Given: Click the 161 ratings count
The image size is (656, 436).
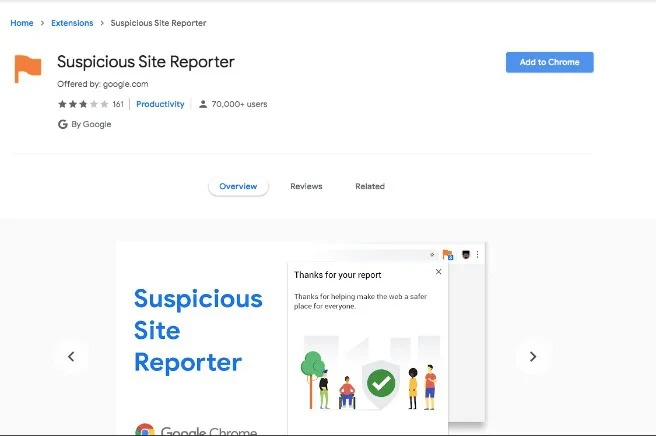Looking at the screenshot, I should point(118,104).
